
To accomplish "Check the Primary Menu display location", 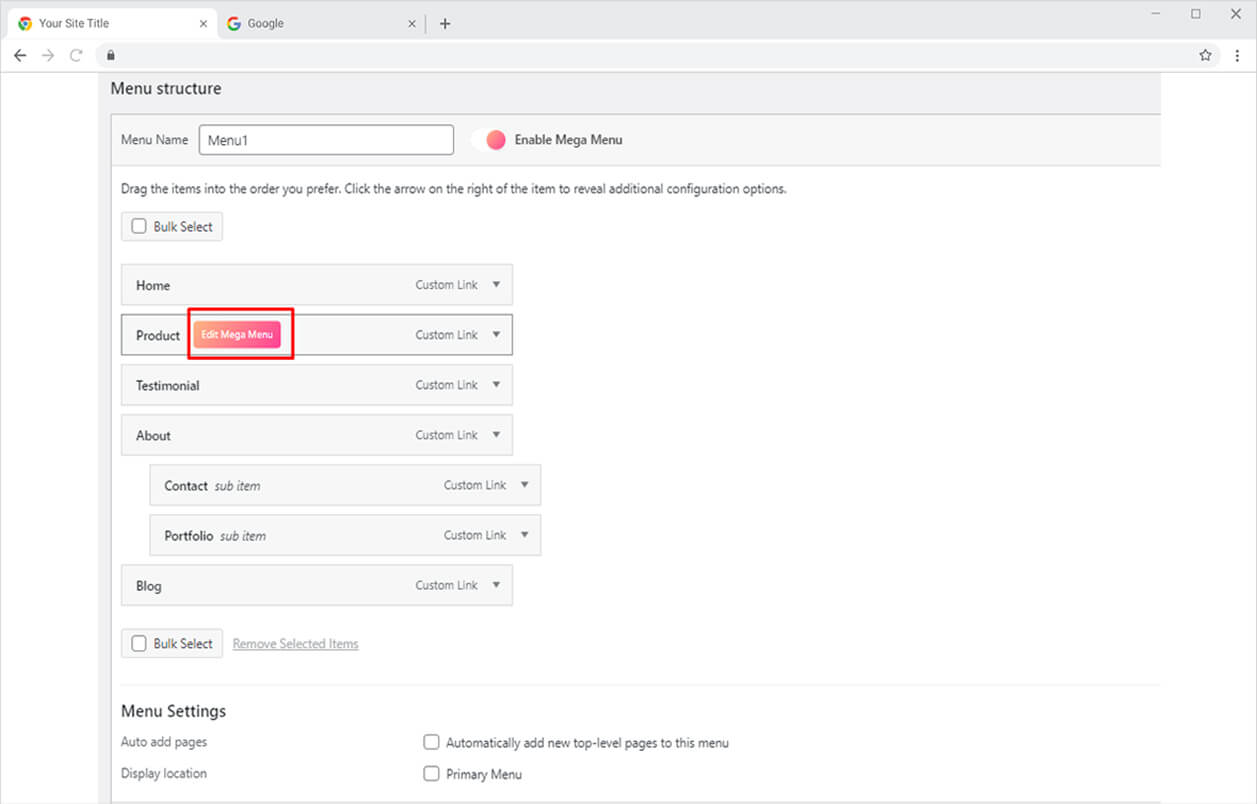I will (431, 773).
